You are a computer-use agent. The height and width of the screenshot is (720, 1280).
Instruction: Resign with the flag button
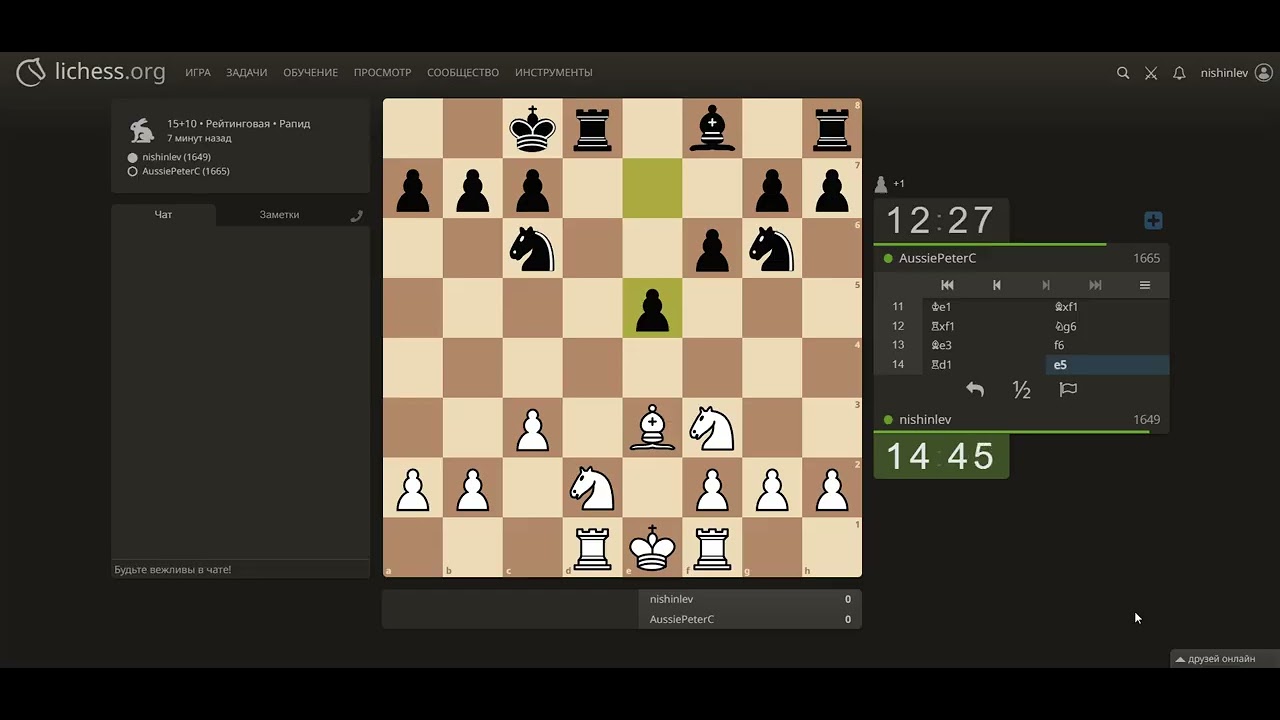point(1068,390)
